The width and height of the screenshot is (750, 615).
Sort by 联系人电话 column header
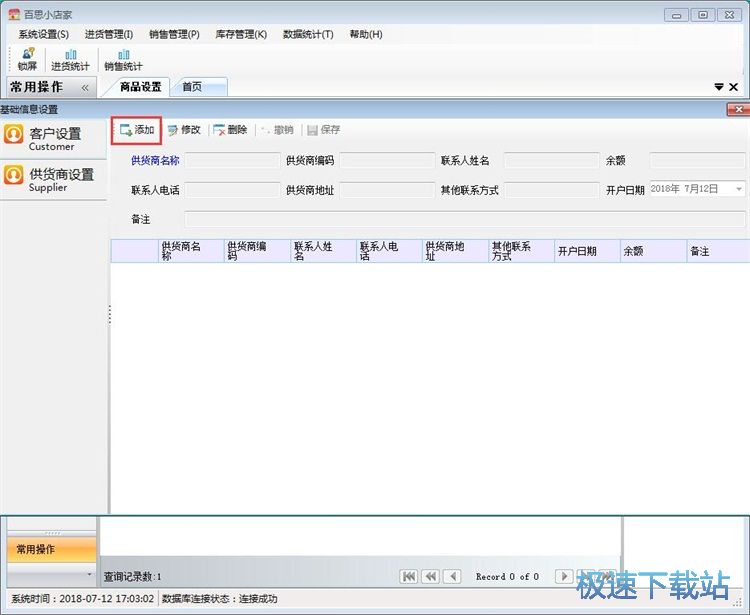[x=389, y=251]
